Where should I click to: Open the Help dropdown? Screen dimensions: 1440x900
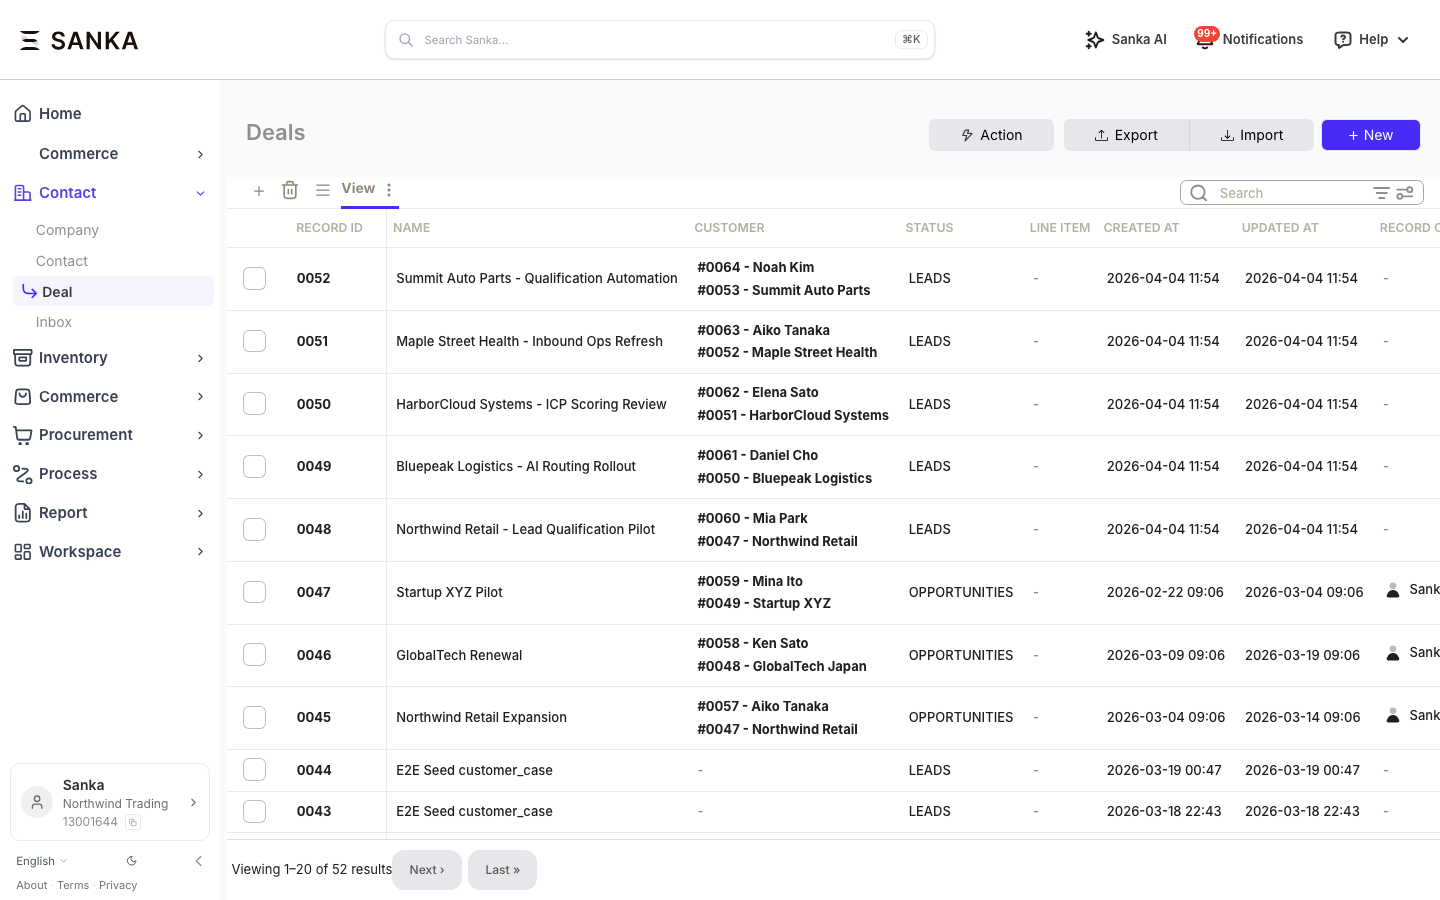point(1371,40)
